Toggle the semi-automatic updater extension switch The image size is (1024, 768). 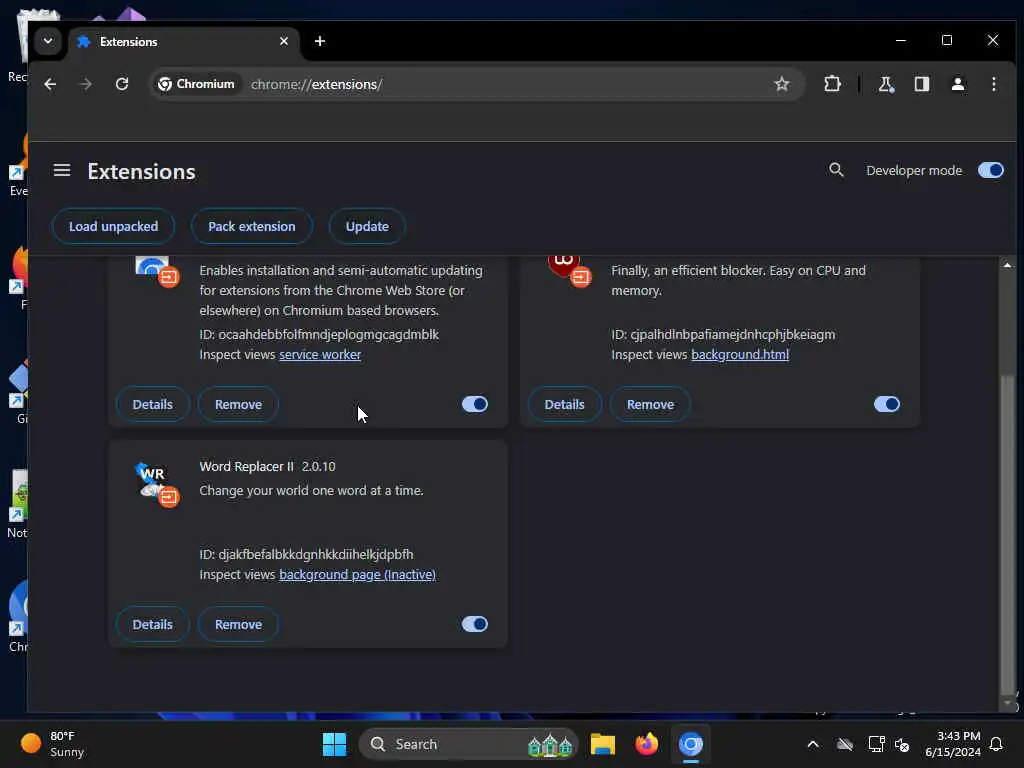tap(475, 404)
